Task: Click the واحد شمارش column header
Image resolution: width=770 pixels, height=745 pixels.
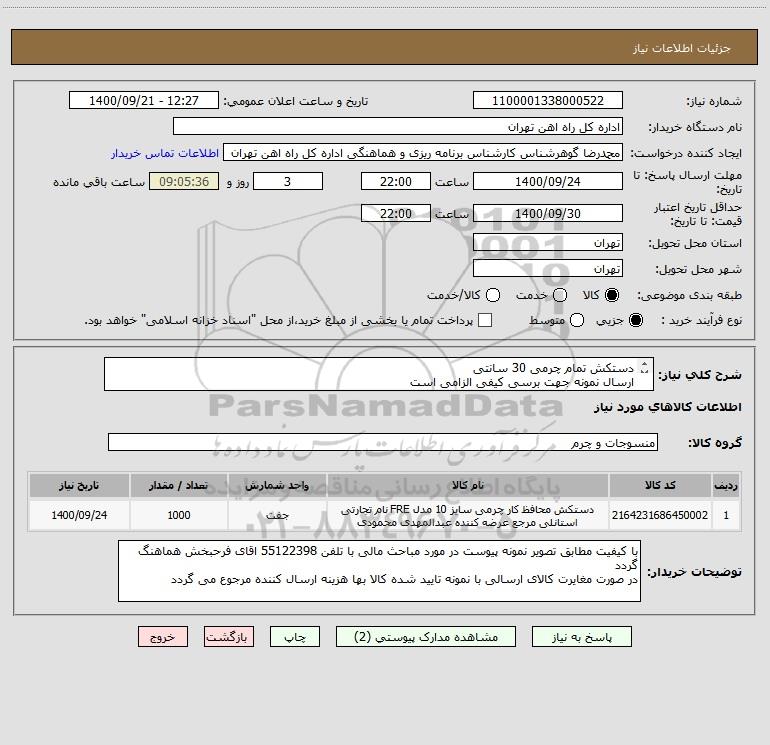Action: coord(277,485)
